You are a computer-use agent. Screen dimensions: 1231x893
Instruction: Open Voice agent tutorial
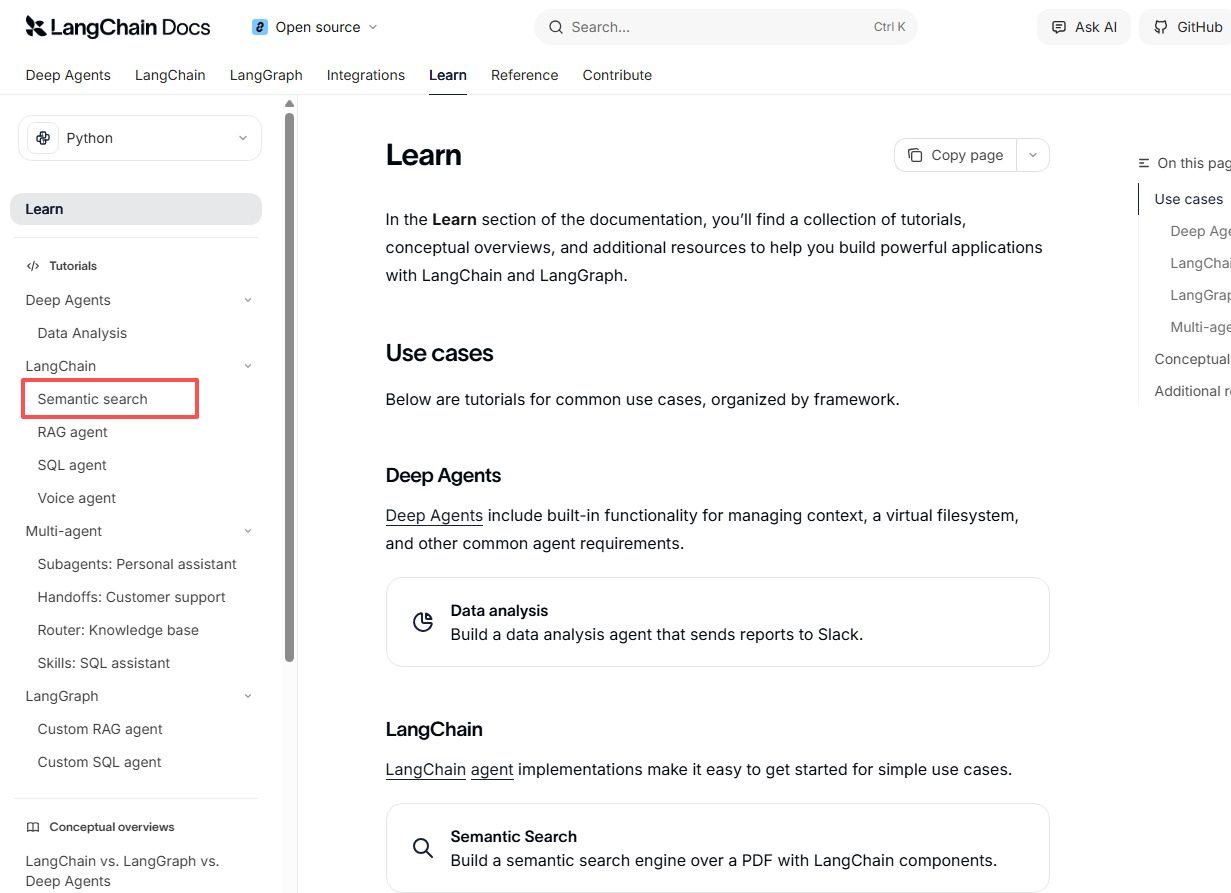coord(77,498)
